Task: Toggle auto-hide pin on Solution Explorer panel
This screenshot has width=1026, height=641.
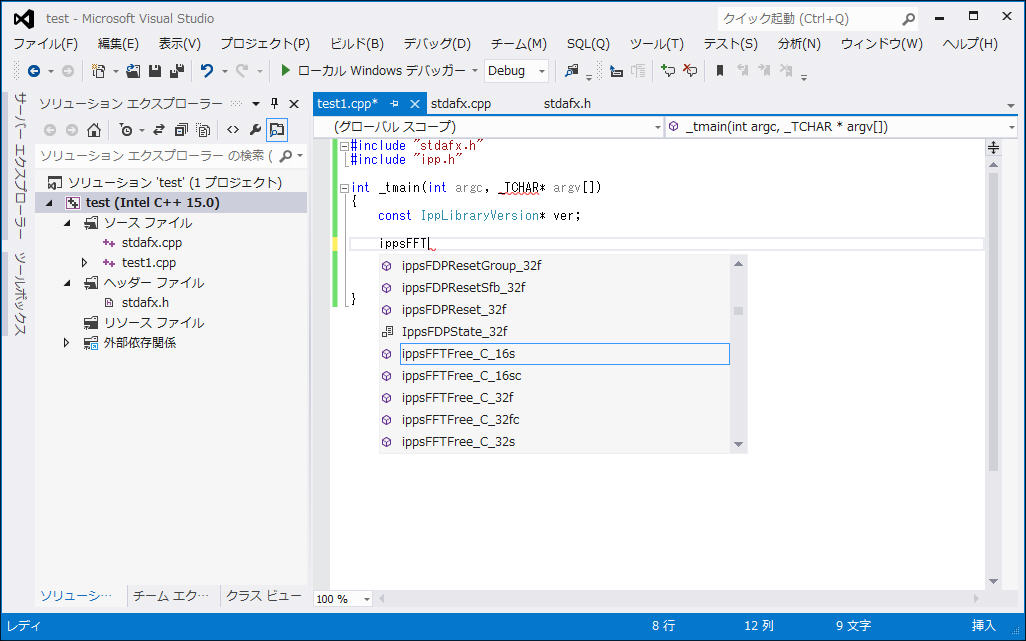Action: tap(275, 103)
